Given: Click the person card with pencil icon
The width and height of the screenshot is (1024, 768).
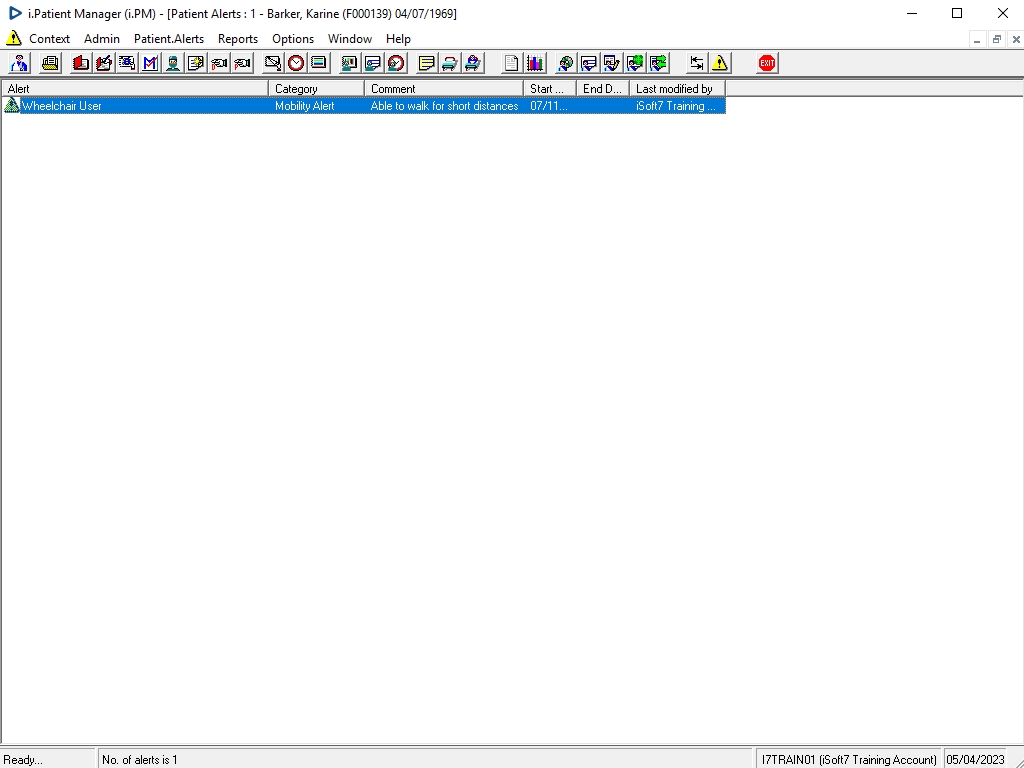Looking at the screenshot, I should coord(612,63).
